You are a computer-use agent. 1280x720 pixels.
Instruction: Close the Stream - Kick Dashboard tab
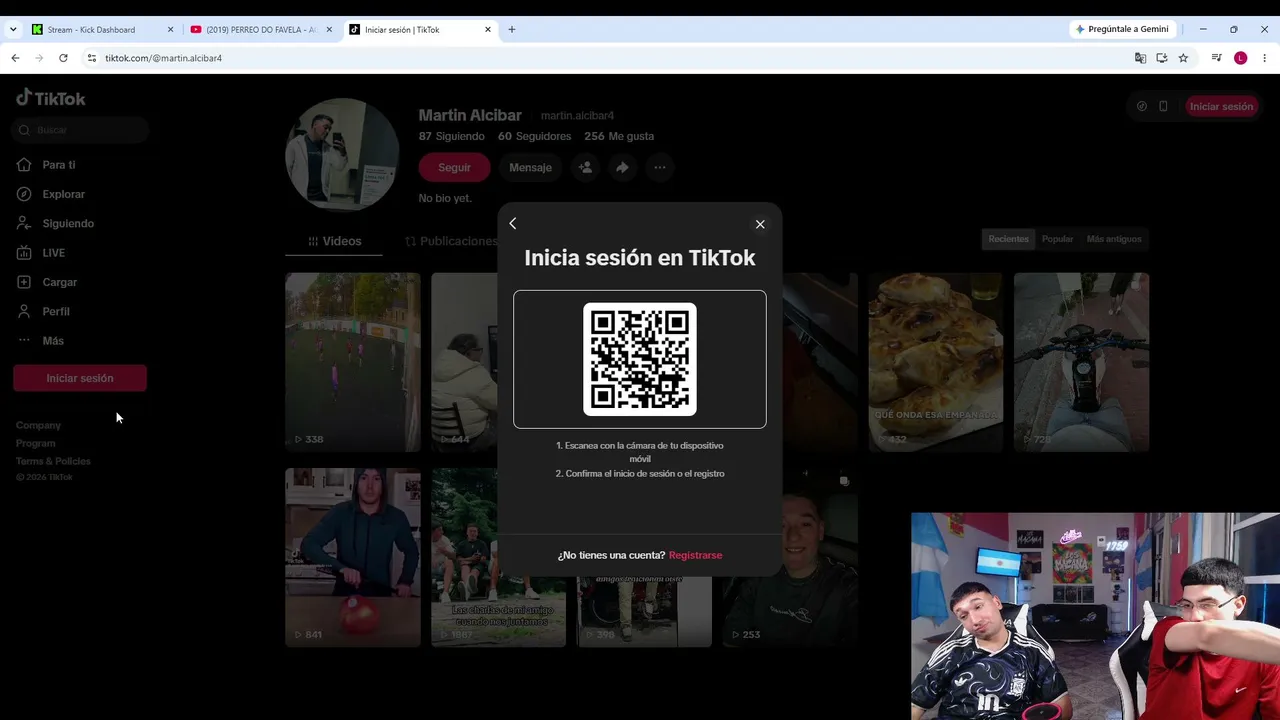170,30
